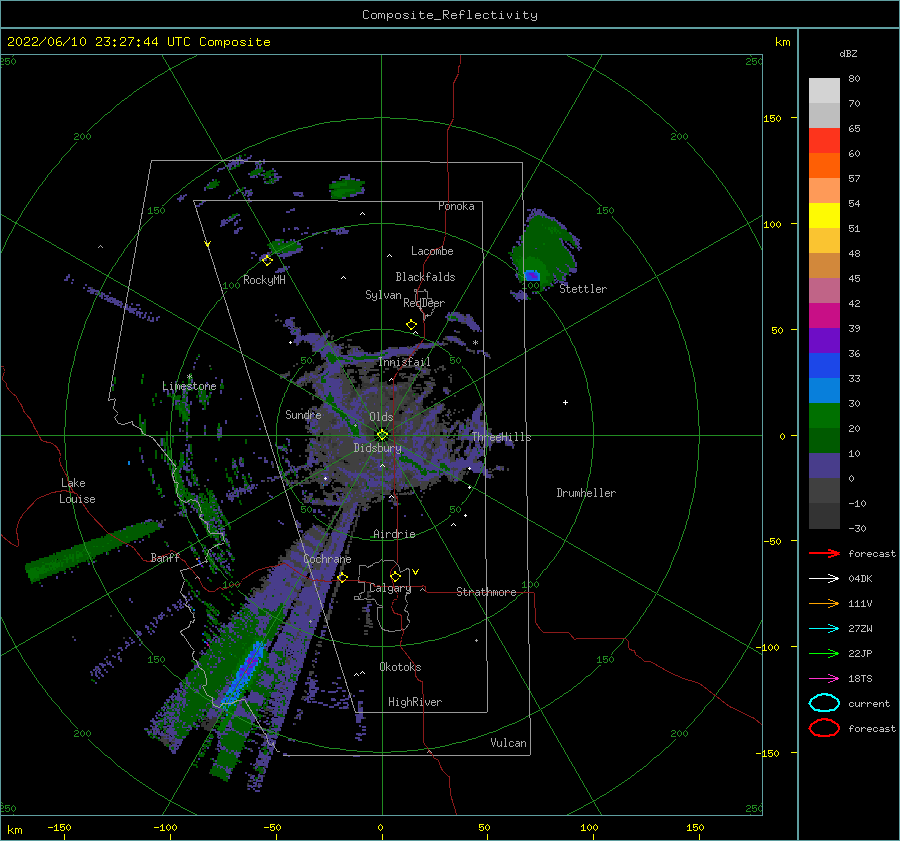900x841 pixels.
Task: Click the magenta 18TS arrow legend icon
Action: (x=824, y=679)
